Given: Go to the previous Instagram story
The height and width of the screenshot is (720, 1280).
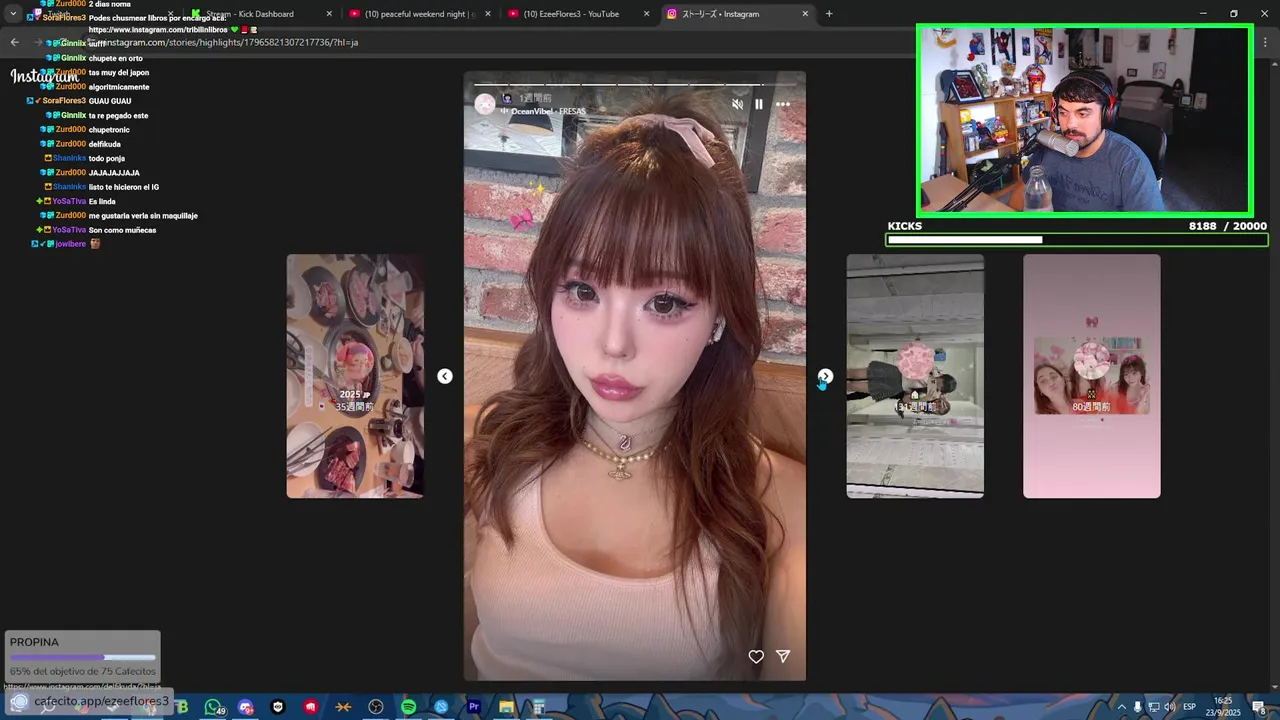Looking at the screenshot, I should click(445, 376).
